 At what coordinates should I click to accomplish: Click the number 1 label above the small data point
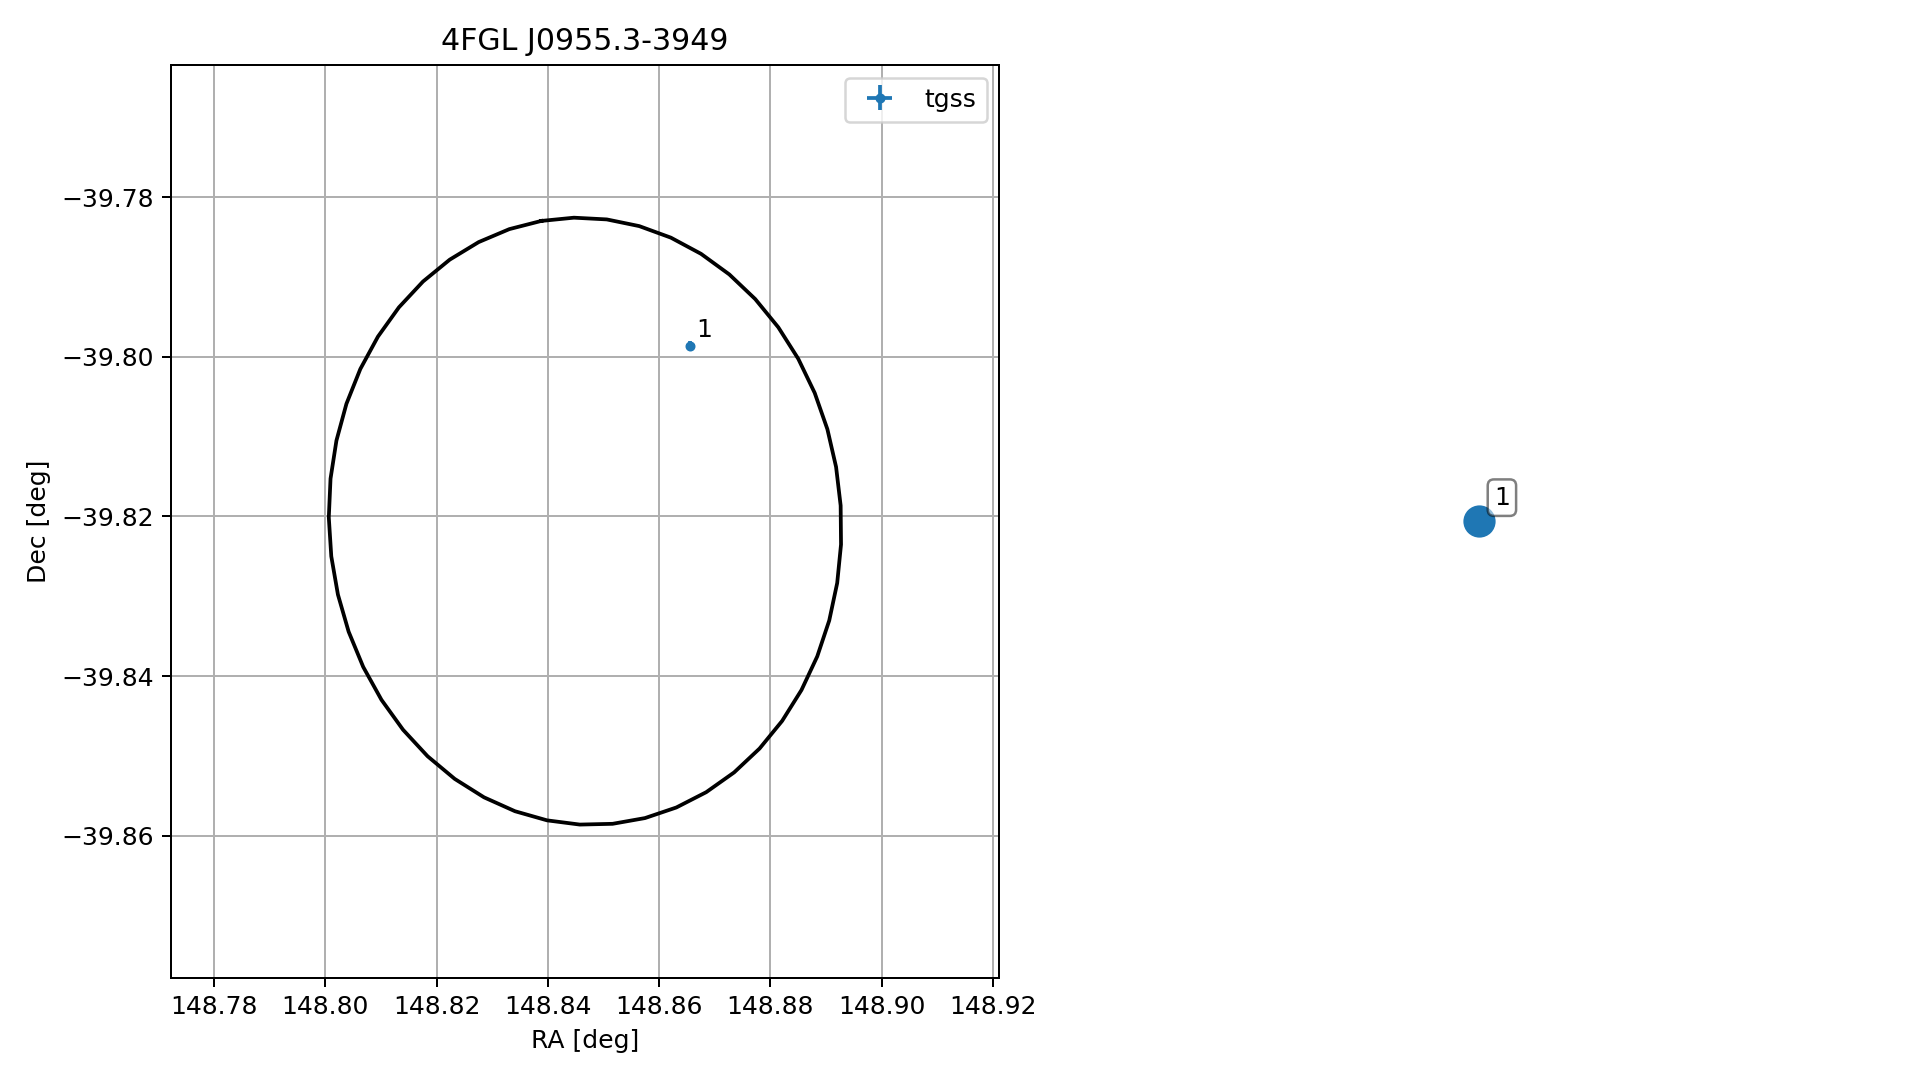point(704,329)
